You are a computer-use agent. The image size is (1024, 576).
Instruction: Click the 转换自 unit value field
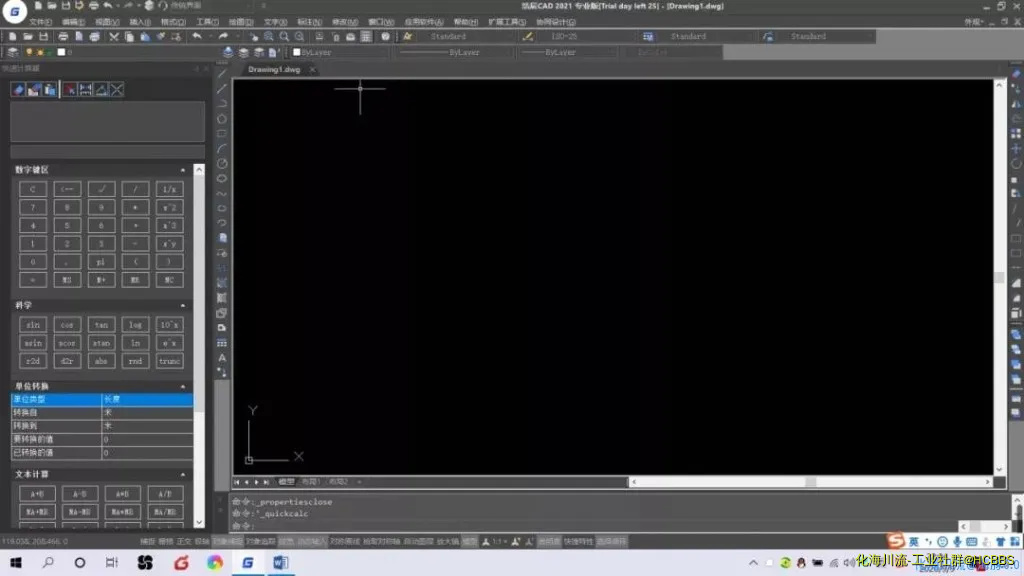click(146, 412)
